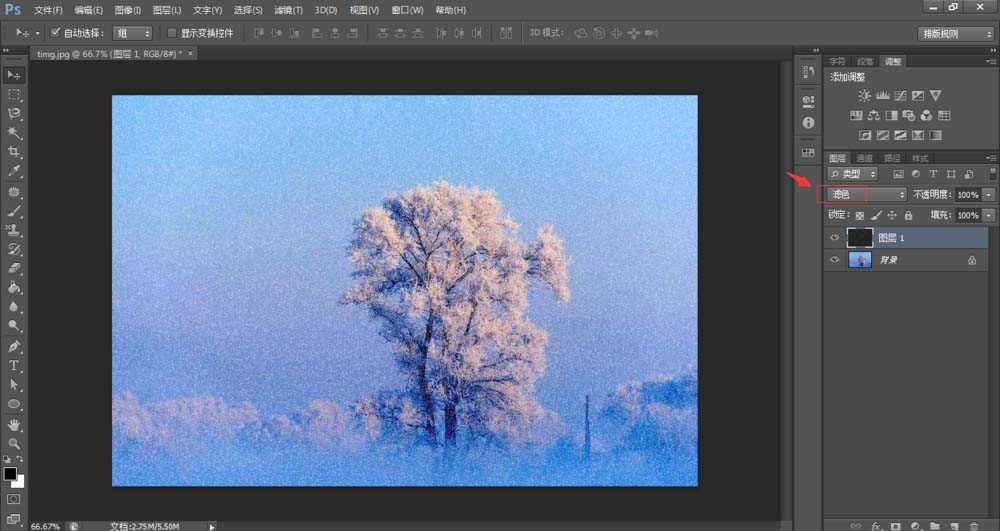Open the status bar info arrow

[x=212, y=527]
